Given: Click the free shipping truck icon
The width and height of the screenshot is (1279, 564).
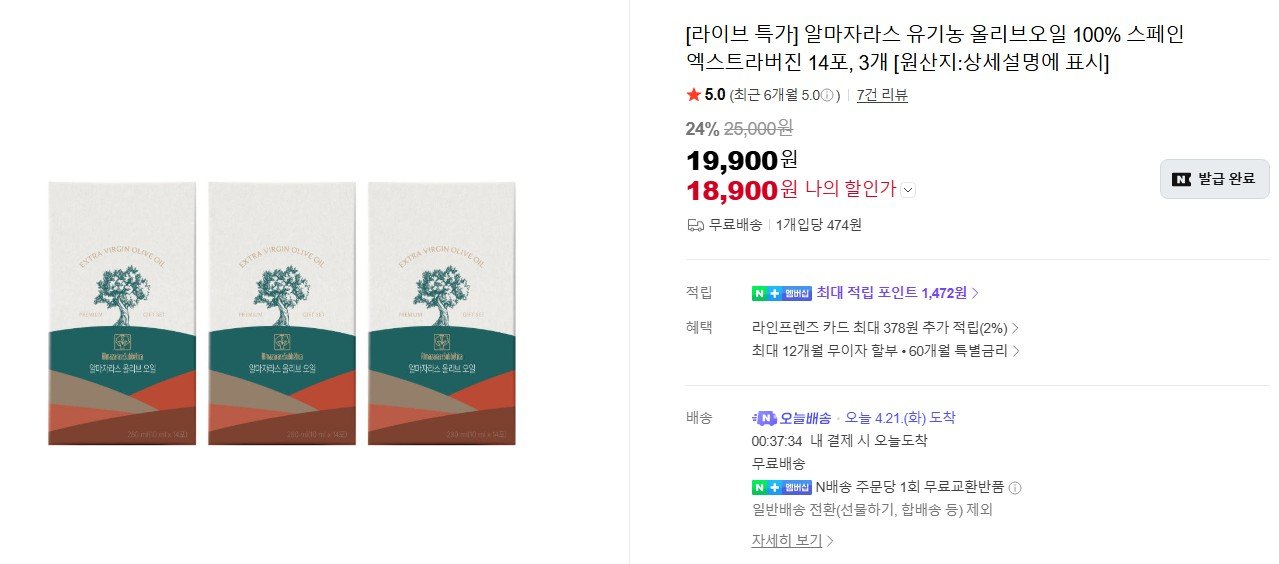Looking at the screenshot, I should coord(696,225).
